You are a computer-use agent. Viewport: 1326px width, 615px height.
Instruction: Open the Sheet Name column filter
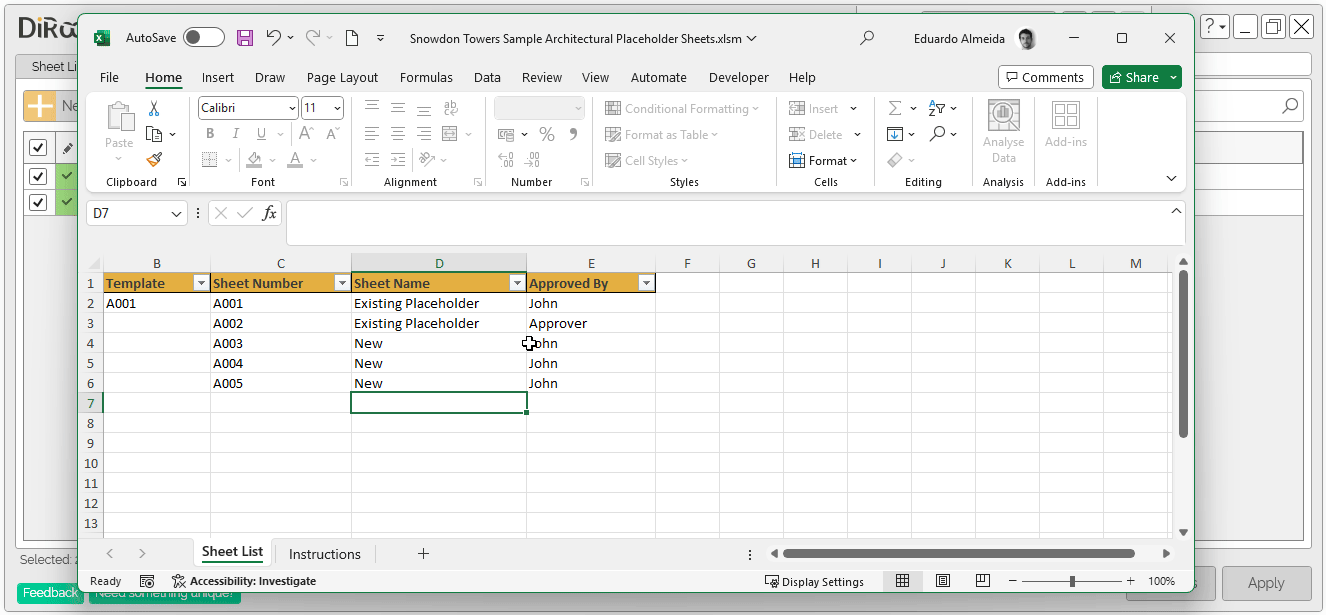click(x=517, y=283)
